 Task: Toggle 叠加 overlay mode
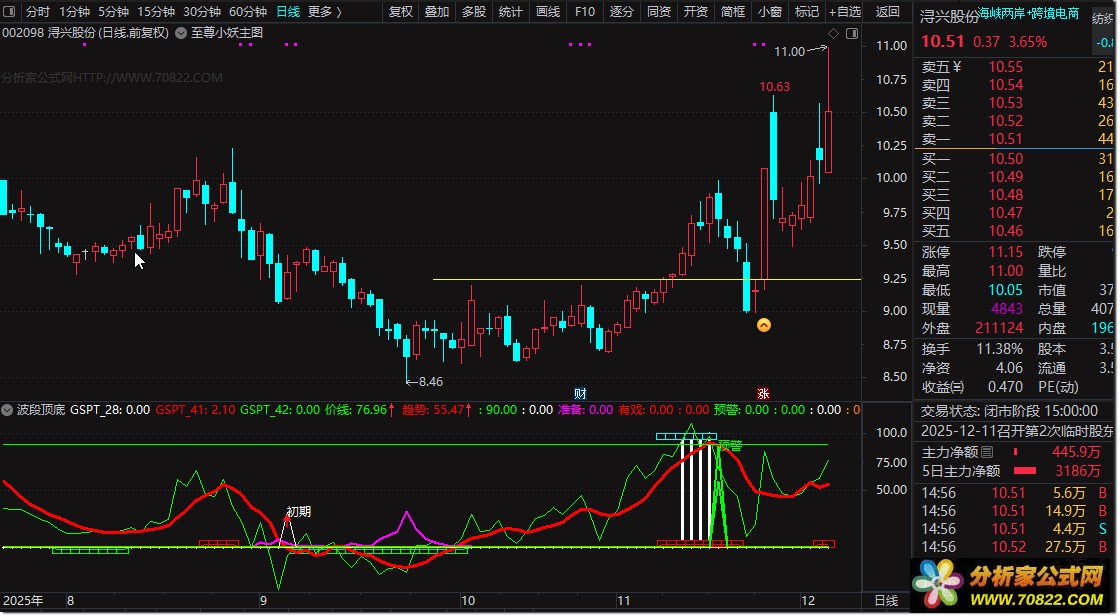437,11
